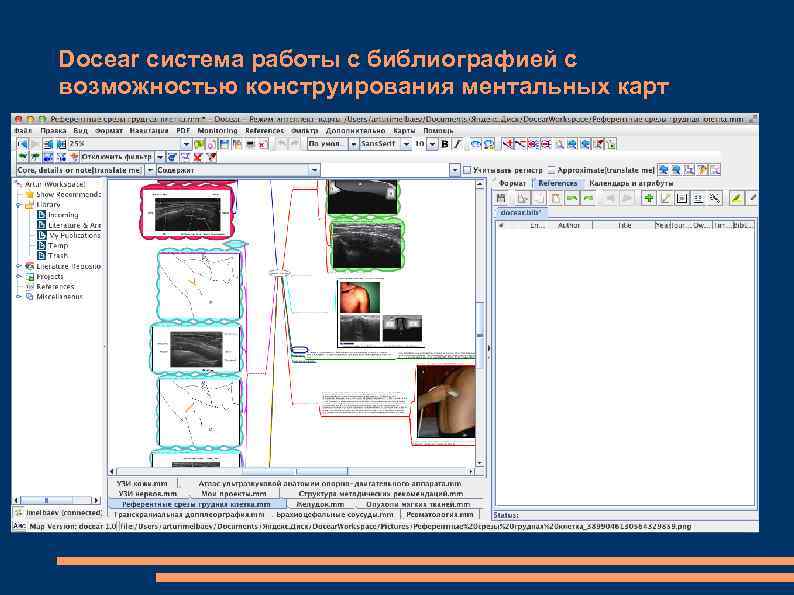Select the docear.bib tab
This screenshot has height=595, width=794.
521,213
